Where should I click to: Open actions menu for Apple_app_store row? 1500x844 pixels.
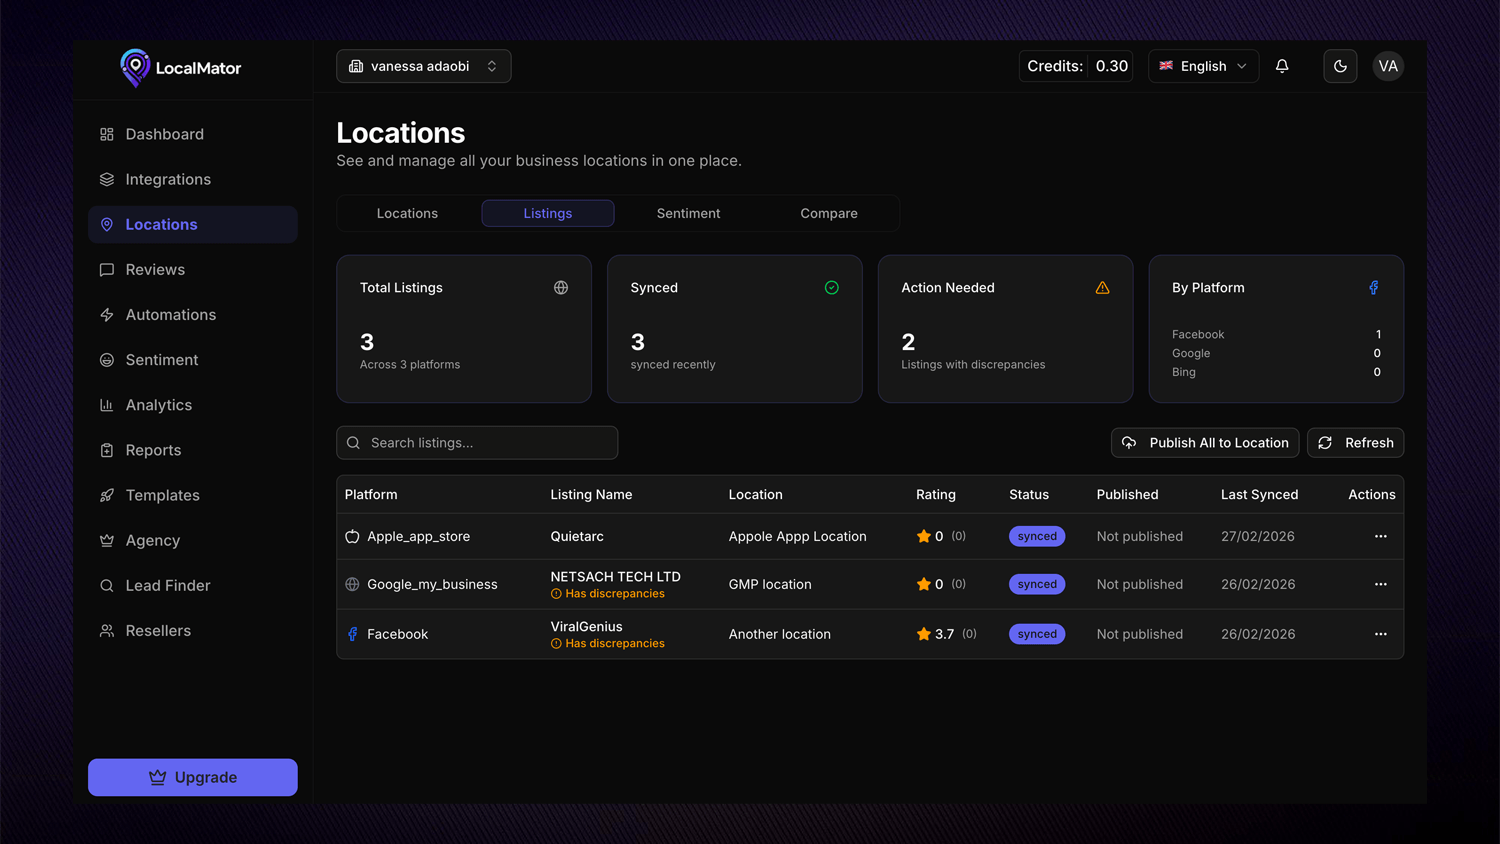click(x=1380, y=537)
